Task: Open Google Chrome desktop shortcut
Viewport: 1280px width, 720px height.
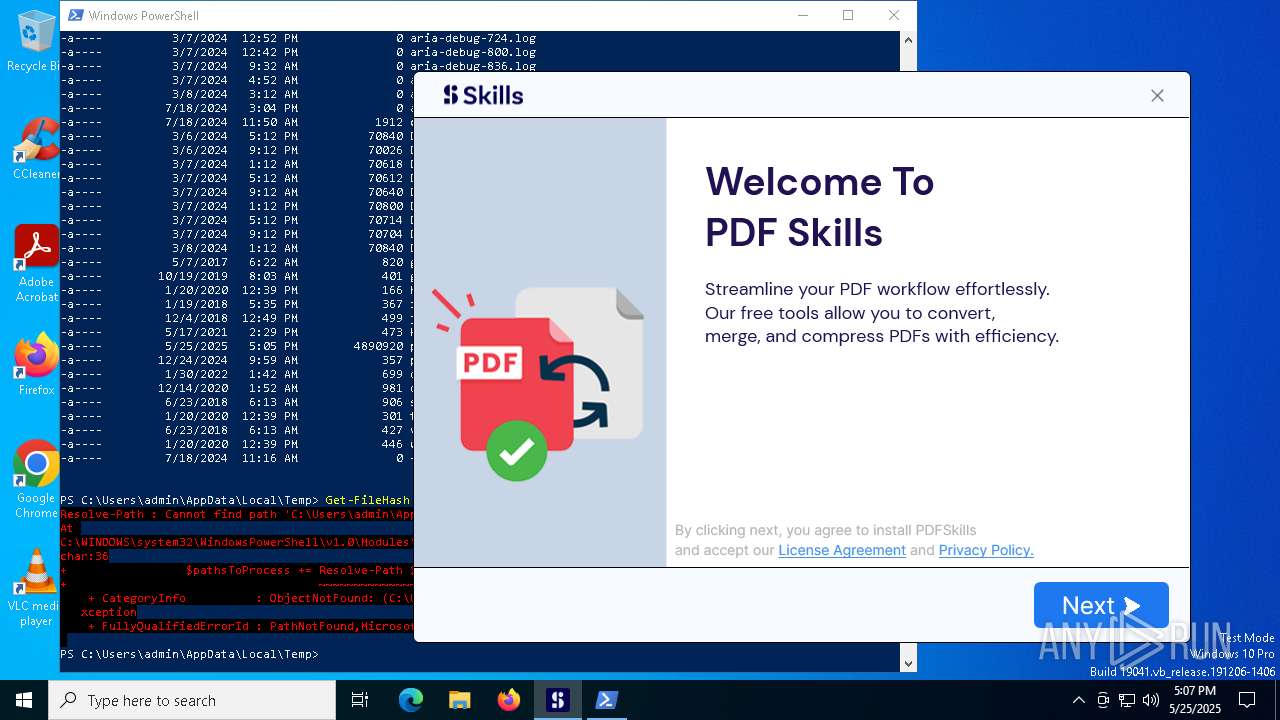Action: click(x=36, y=480)
